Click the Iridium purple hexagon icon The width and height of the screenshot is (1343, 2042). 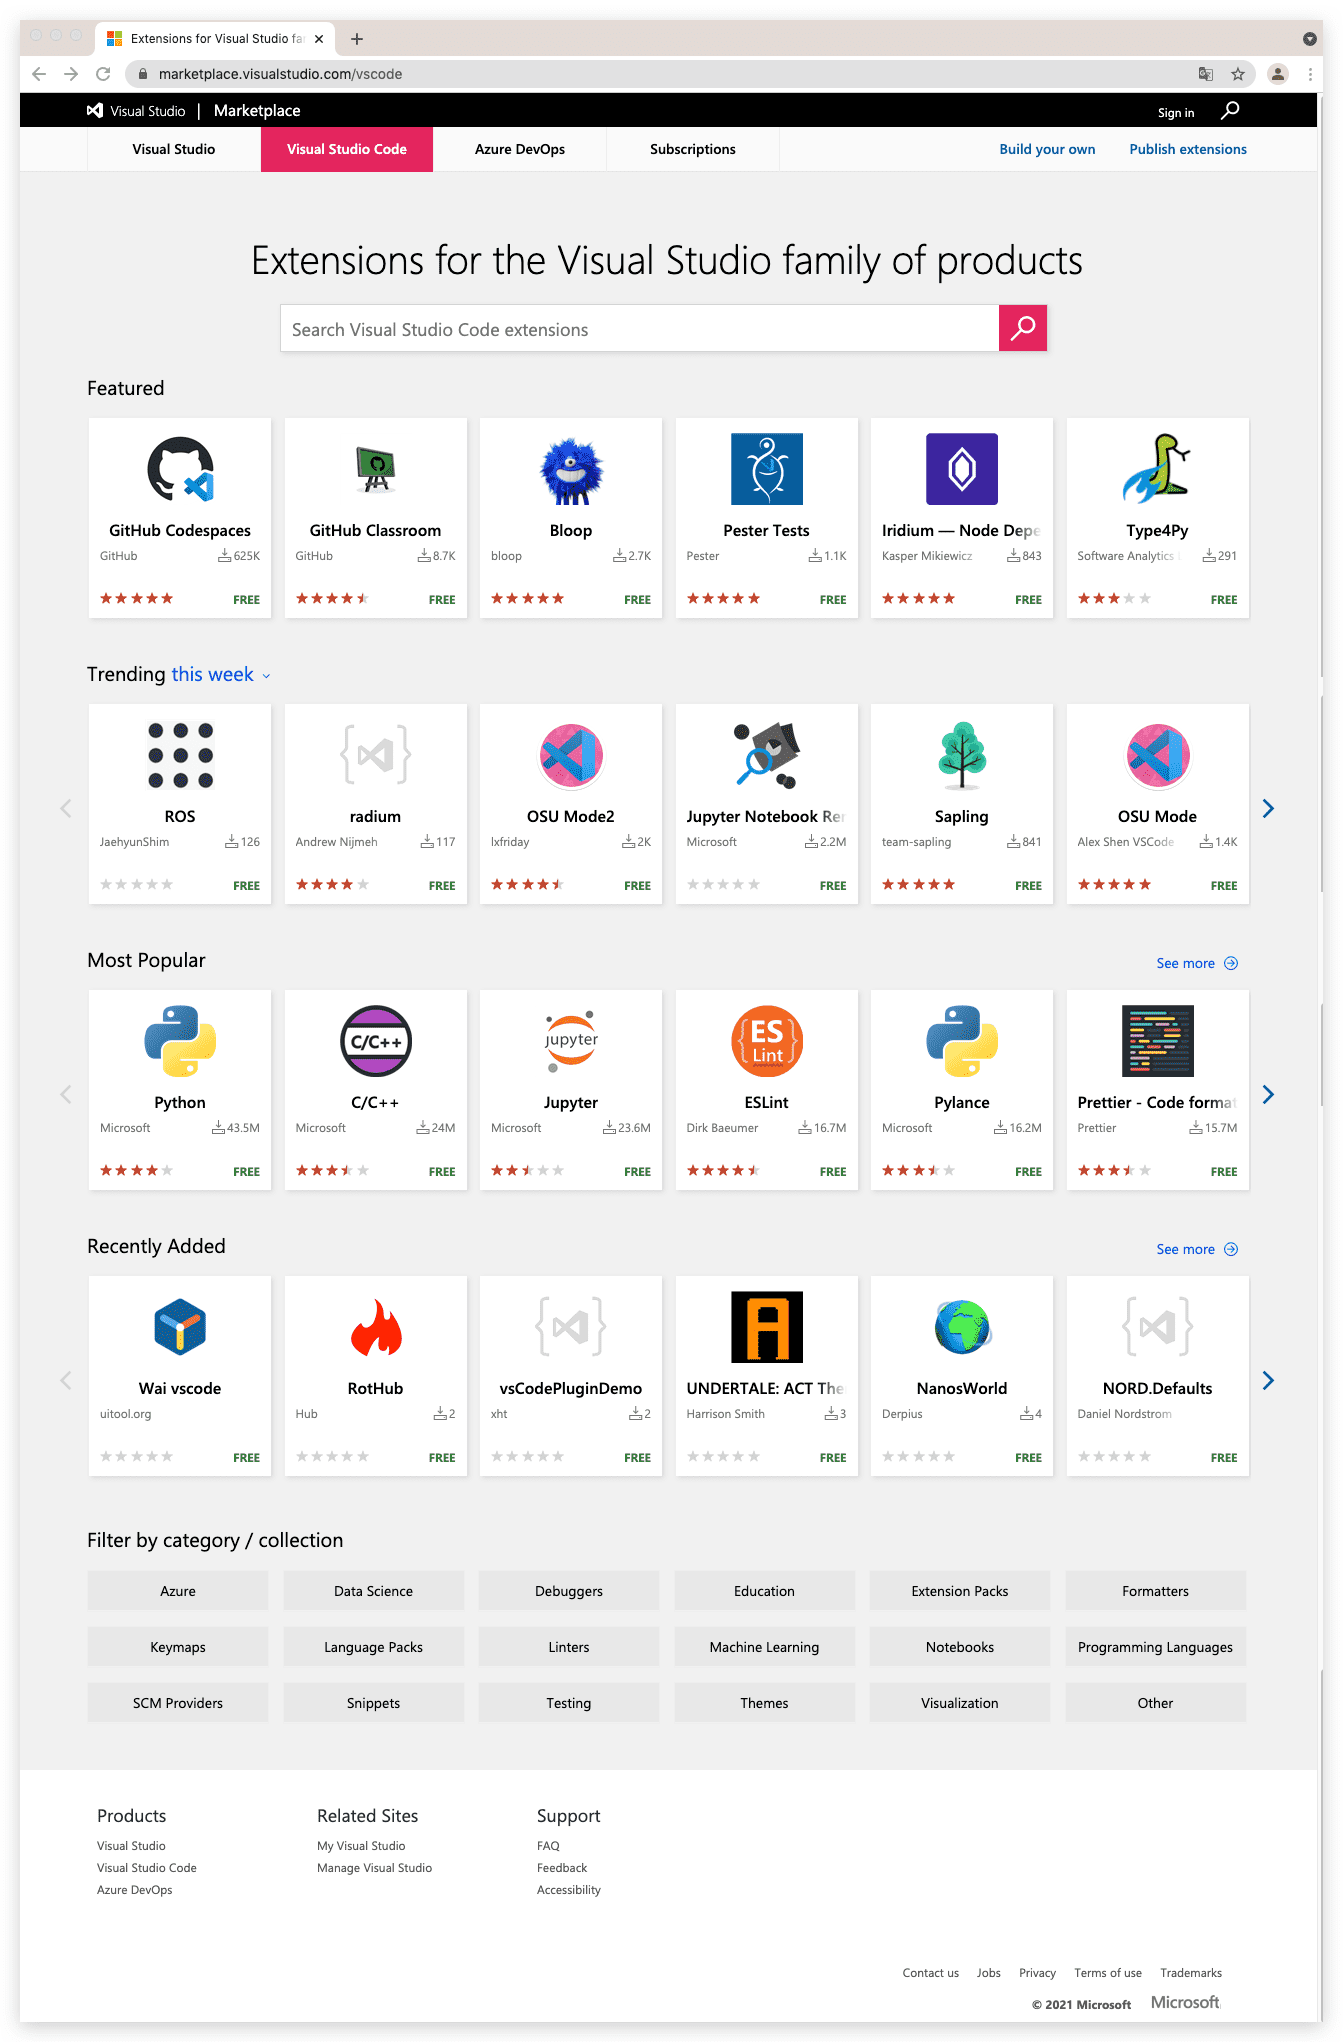pyautogui.click(x=962, y=469)
